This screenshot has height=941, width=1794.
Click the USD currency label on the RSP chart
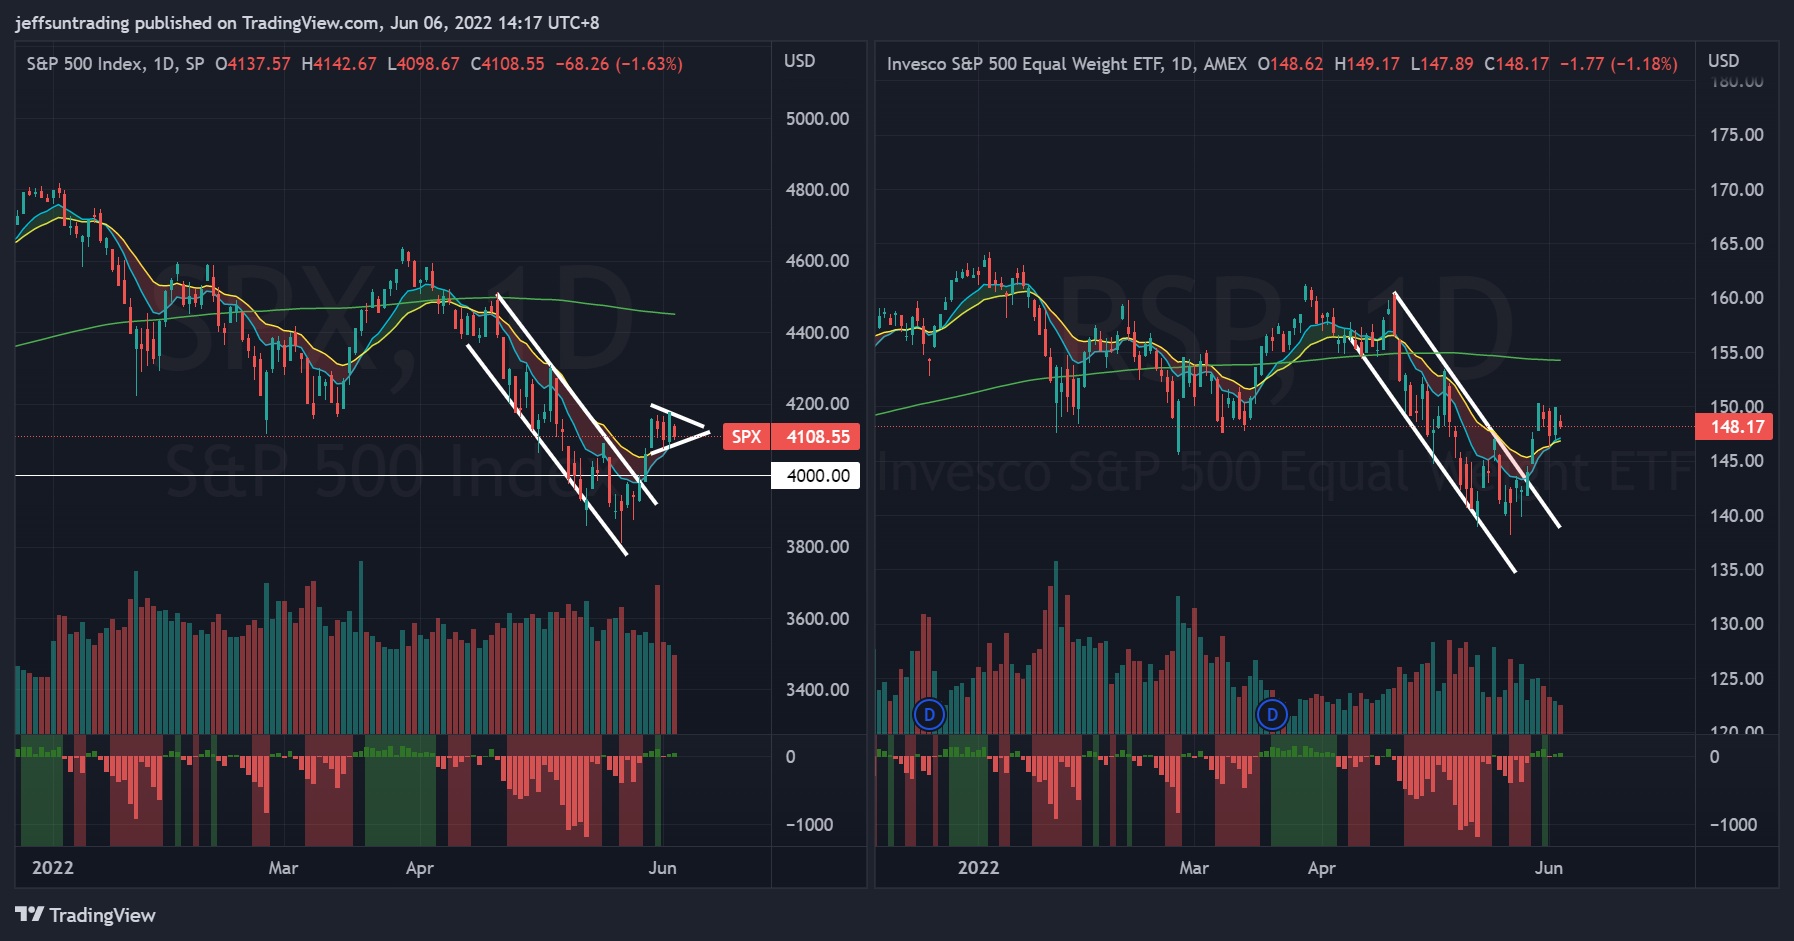1723,61
